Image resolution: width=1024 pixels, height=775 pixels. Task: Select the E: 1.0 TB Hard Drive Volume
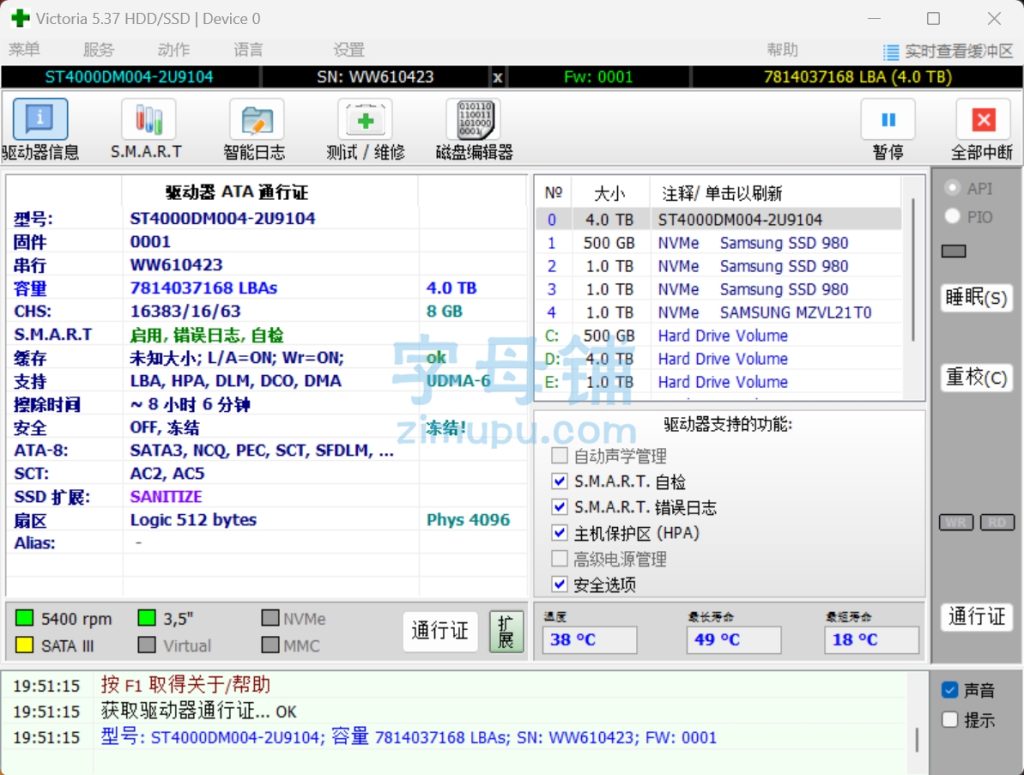[718, 382]
